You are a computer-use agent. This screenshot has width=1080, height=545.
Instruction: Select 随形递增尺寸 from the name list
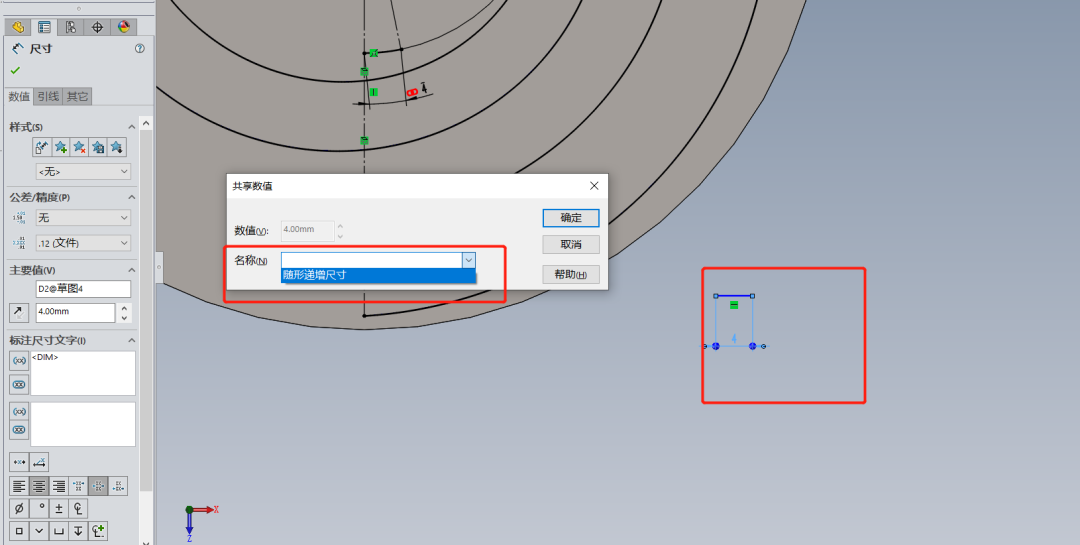[378, 275]
